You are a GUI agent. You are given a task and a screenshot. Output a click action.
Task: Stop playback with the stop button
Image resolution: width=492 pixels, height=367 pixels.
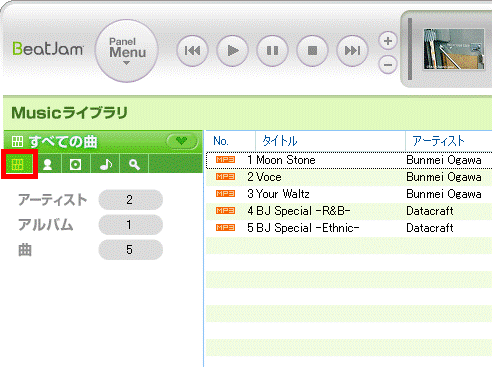(x=312, y=51)
